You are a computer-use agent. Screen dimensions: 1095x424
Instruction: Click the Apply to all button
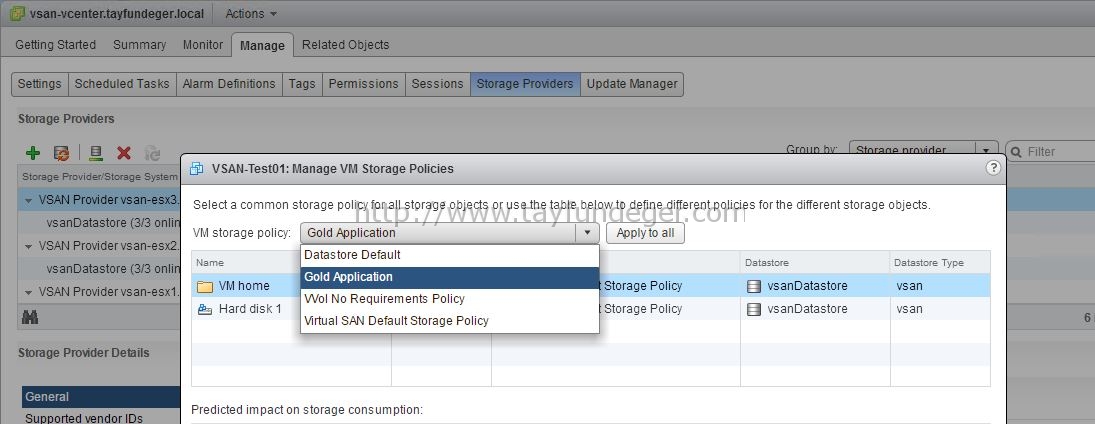pyautogui.click(x=645, y=233)
